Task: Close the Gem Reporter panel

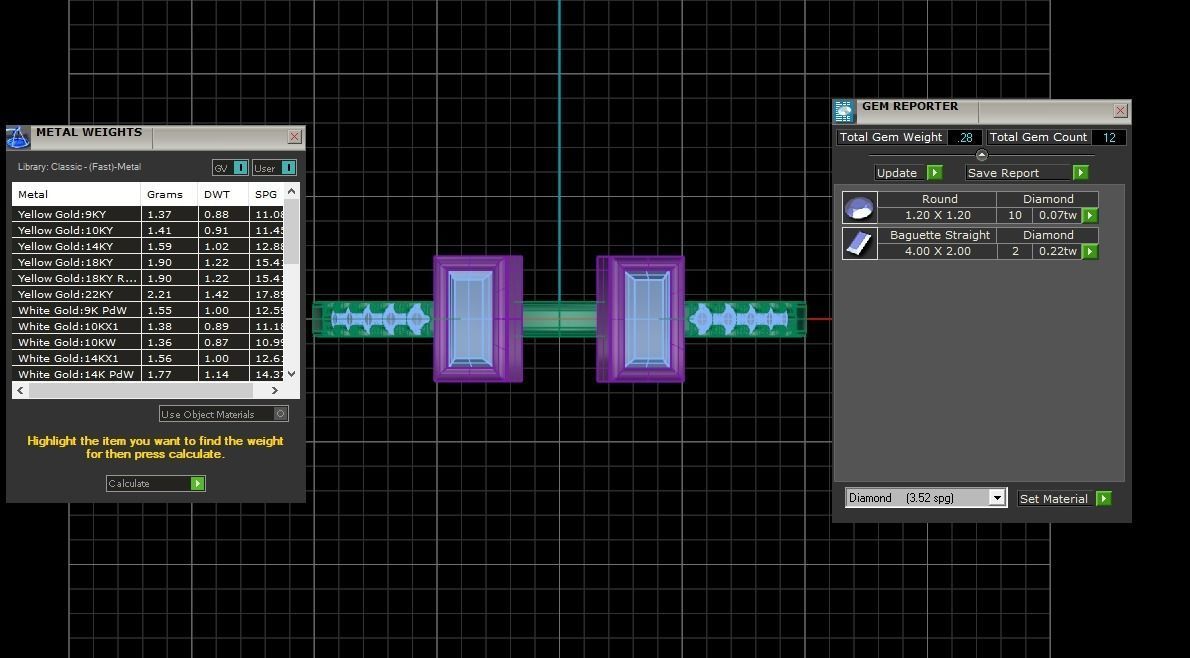Action: tap(1120, 111)
